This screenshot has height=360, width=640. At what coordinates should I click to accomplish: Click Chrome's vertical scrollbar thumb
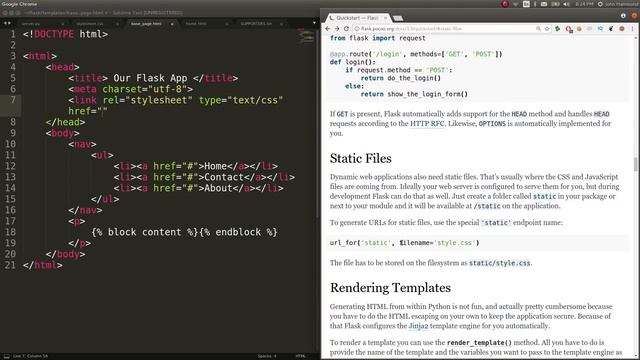[636, 164]
